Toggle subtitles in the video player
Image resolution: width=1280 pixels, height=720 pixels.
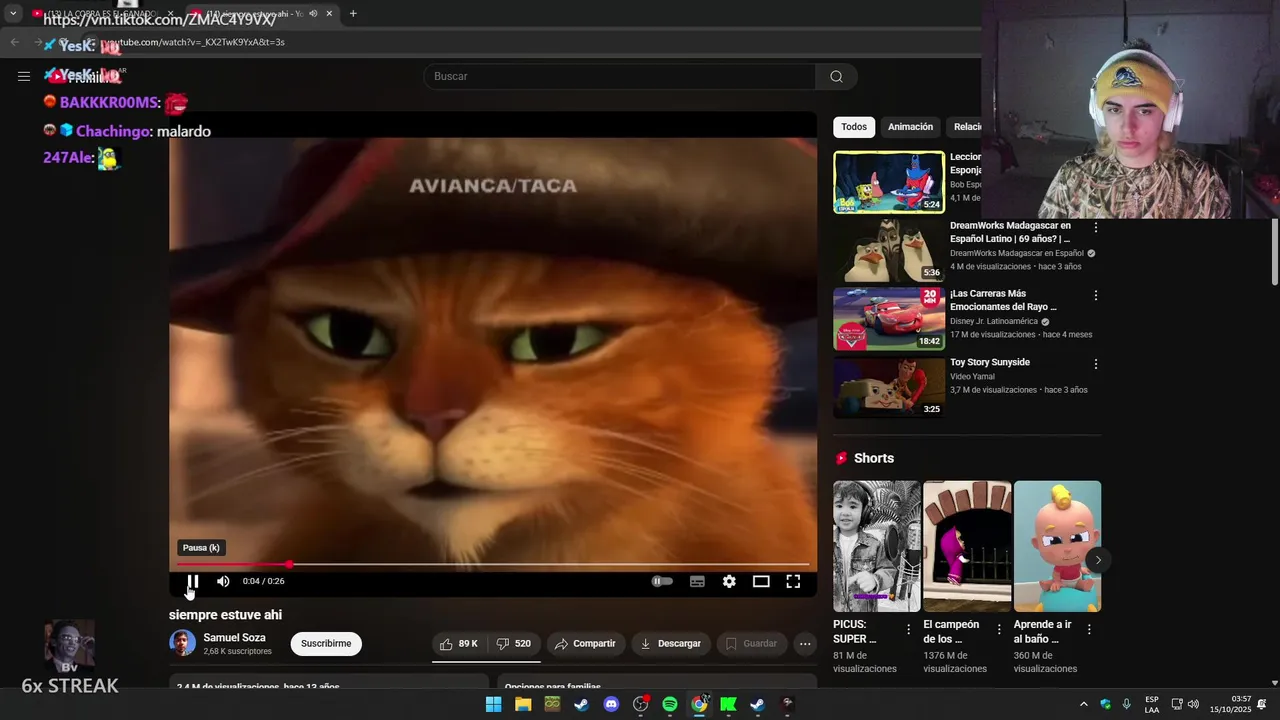click(697, 581)
